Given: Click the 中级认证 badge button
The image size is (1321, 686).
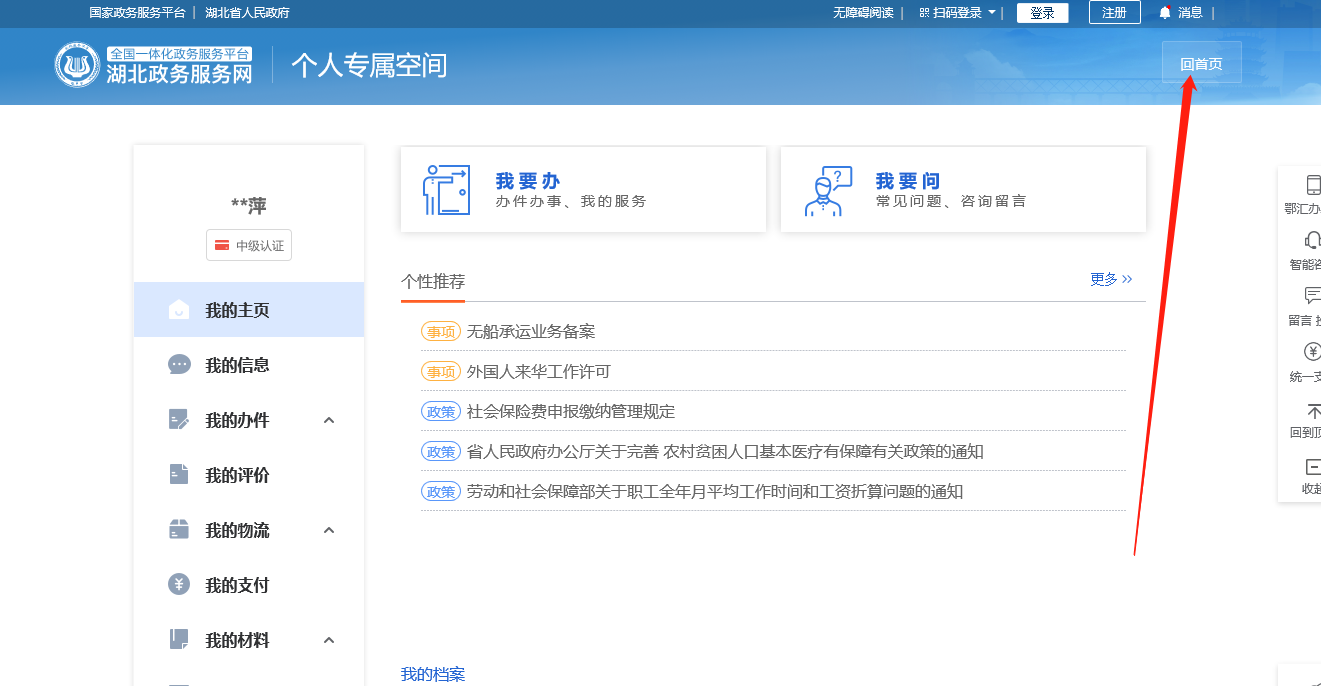Looking at the screenshot, I should (249, 246).
